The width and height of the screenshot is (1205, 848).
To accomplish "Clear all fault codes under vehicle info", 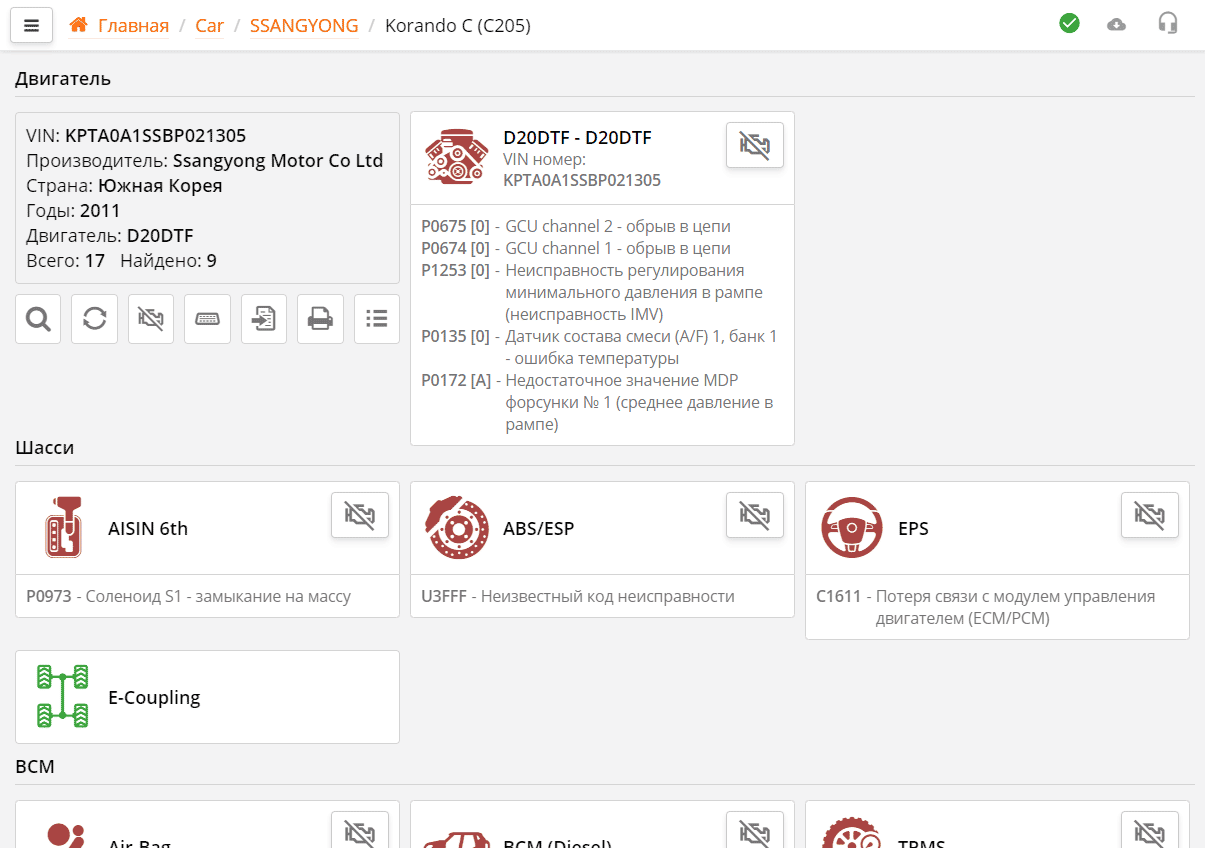I will coord(151,319).
